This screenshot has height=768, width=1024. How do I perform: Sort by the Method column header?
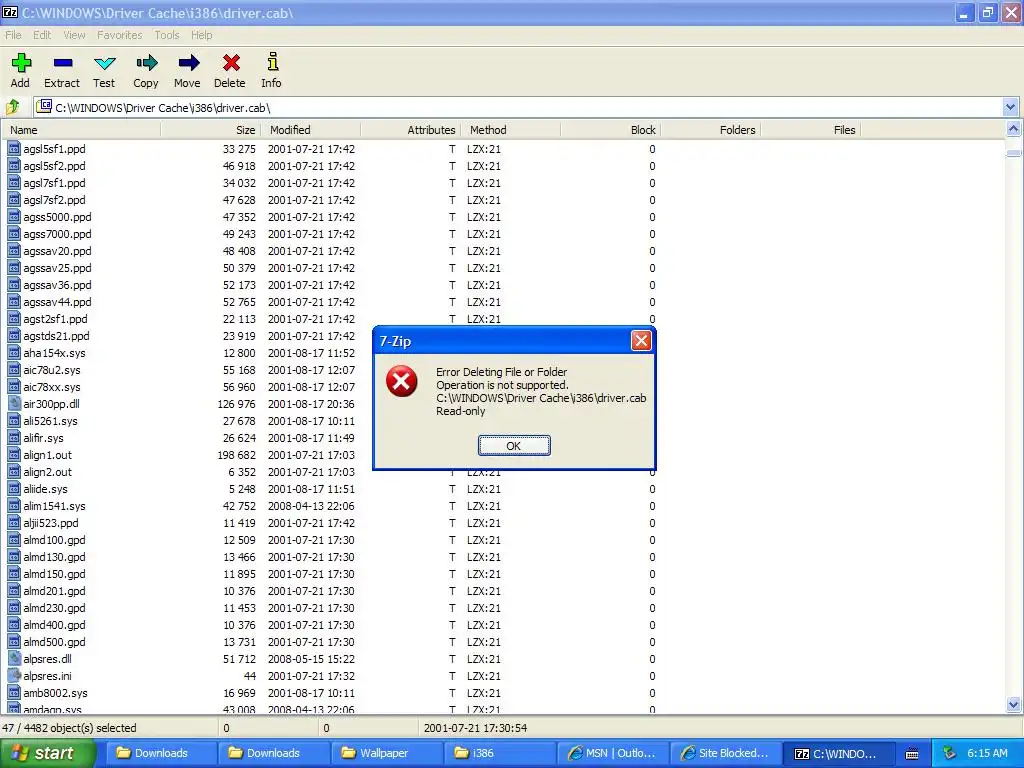(511, 130)
